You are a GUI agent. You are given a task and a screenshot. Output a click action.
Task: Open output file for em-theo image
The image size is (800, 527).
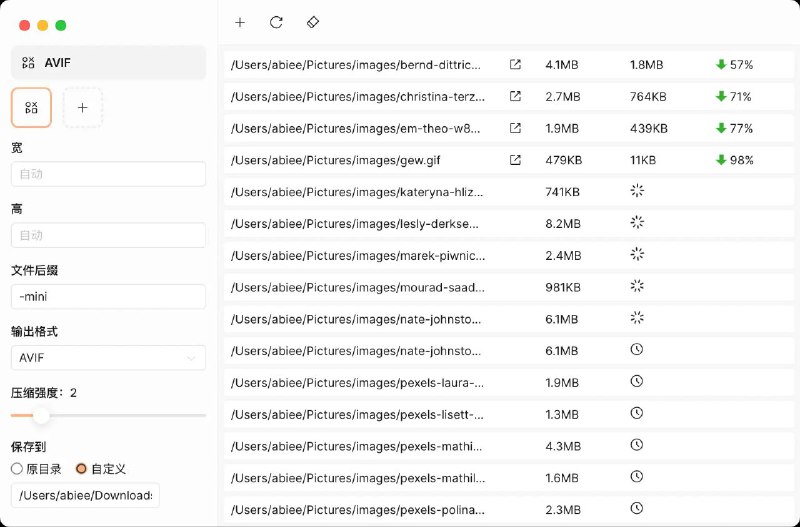point(515,128)
